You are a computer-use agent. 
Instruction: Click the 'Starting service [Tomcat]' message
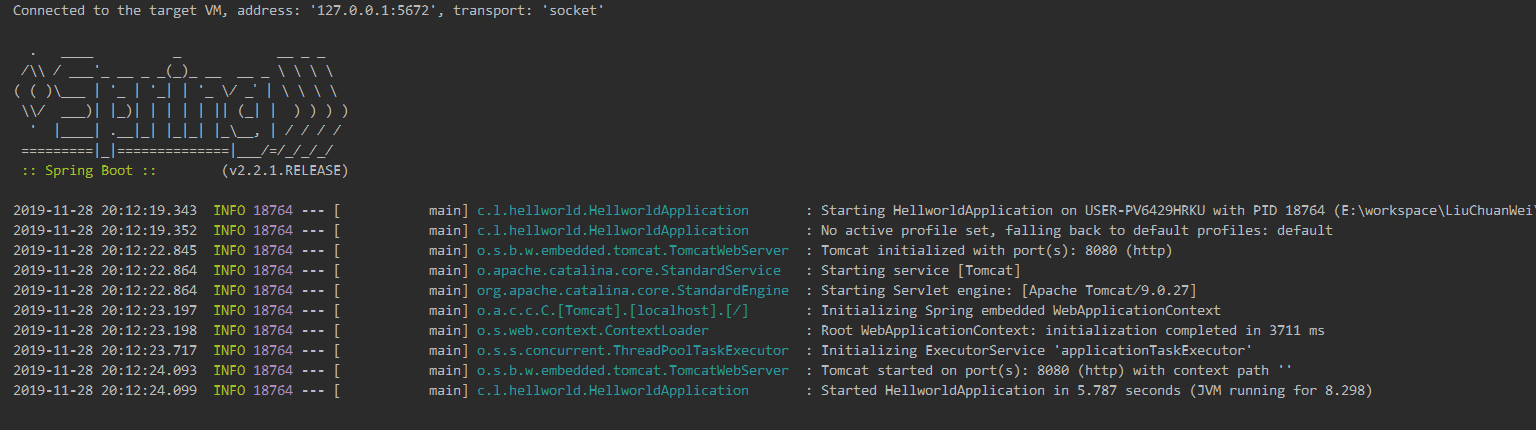point(920,271)
